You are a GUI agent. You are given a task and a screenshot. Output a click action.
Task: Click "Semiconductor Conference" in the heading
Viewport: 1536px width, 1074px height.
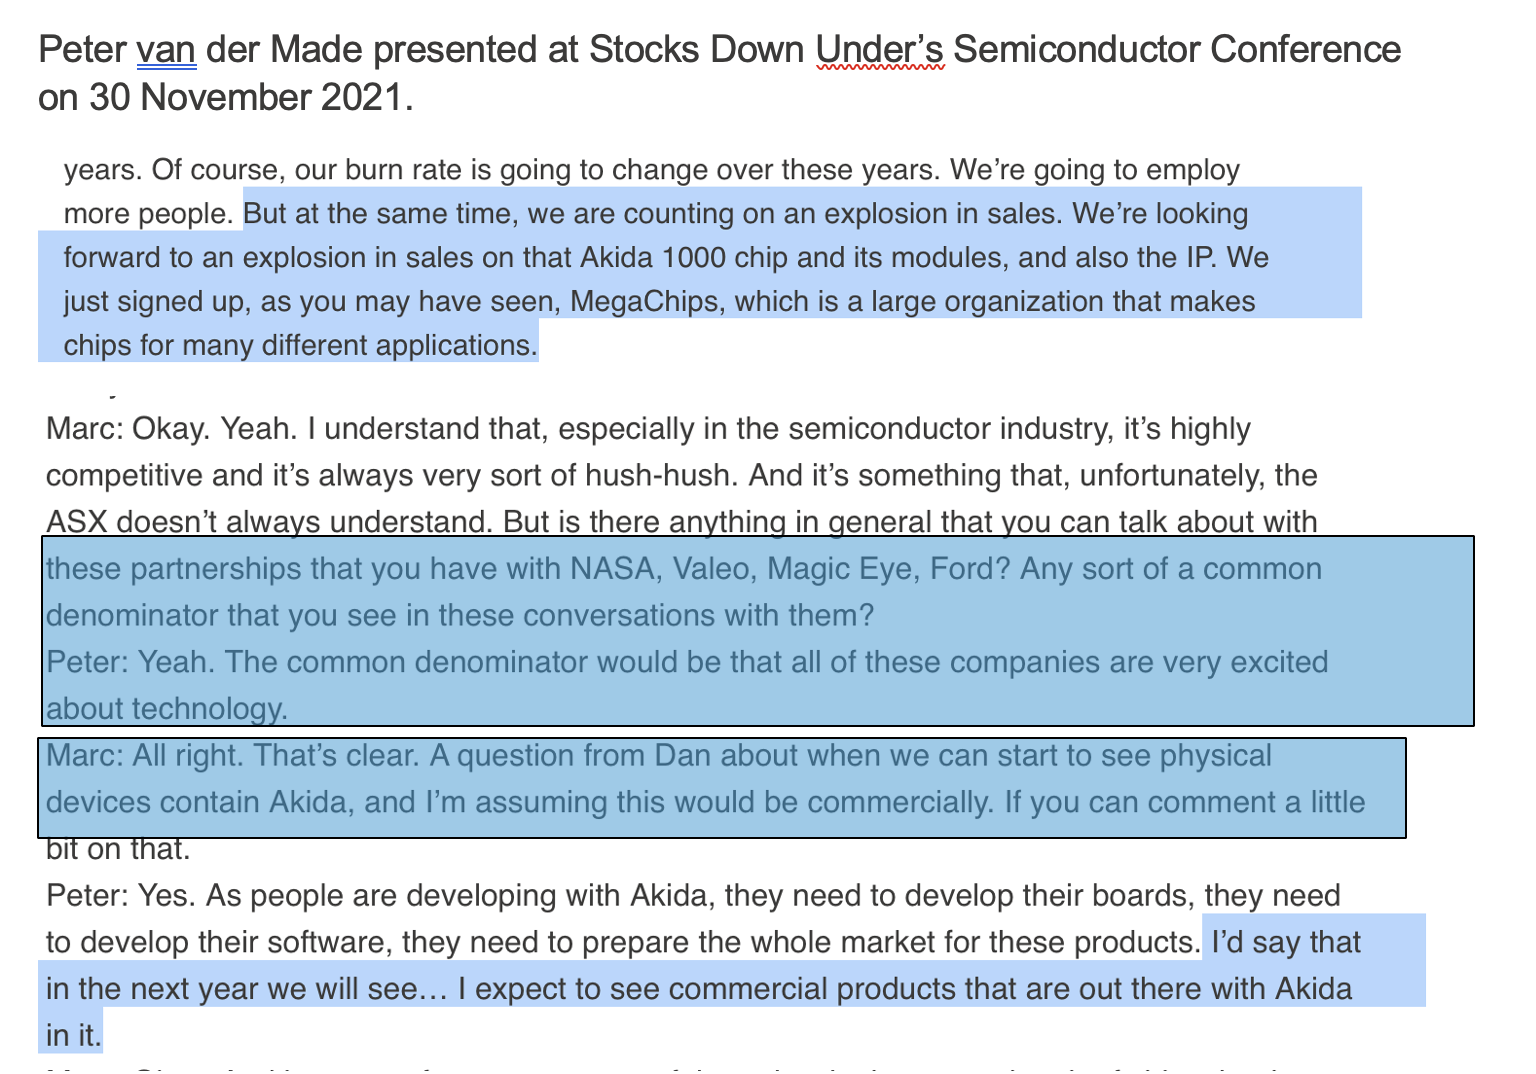tap(1177, 49)
